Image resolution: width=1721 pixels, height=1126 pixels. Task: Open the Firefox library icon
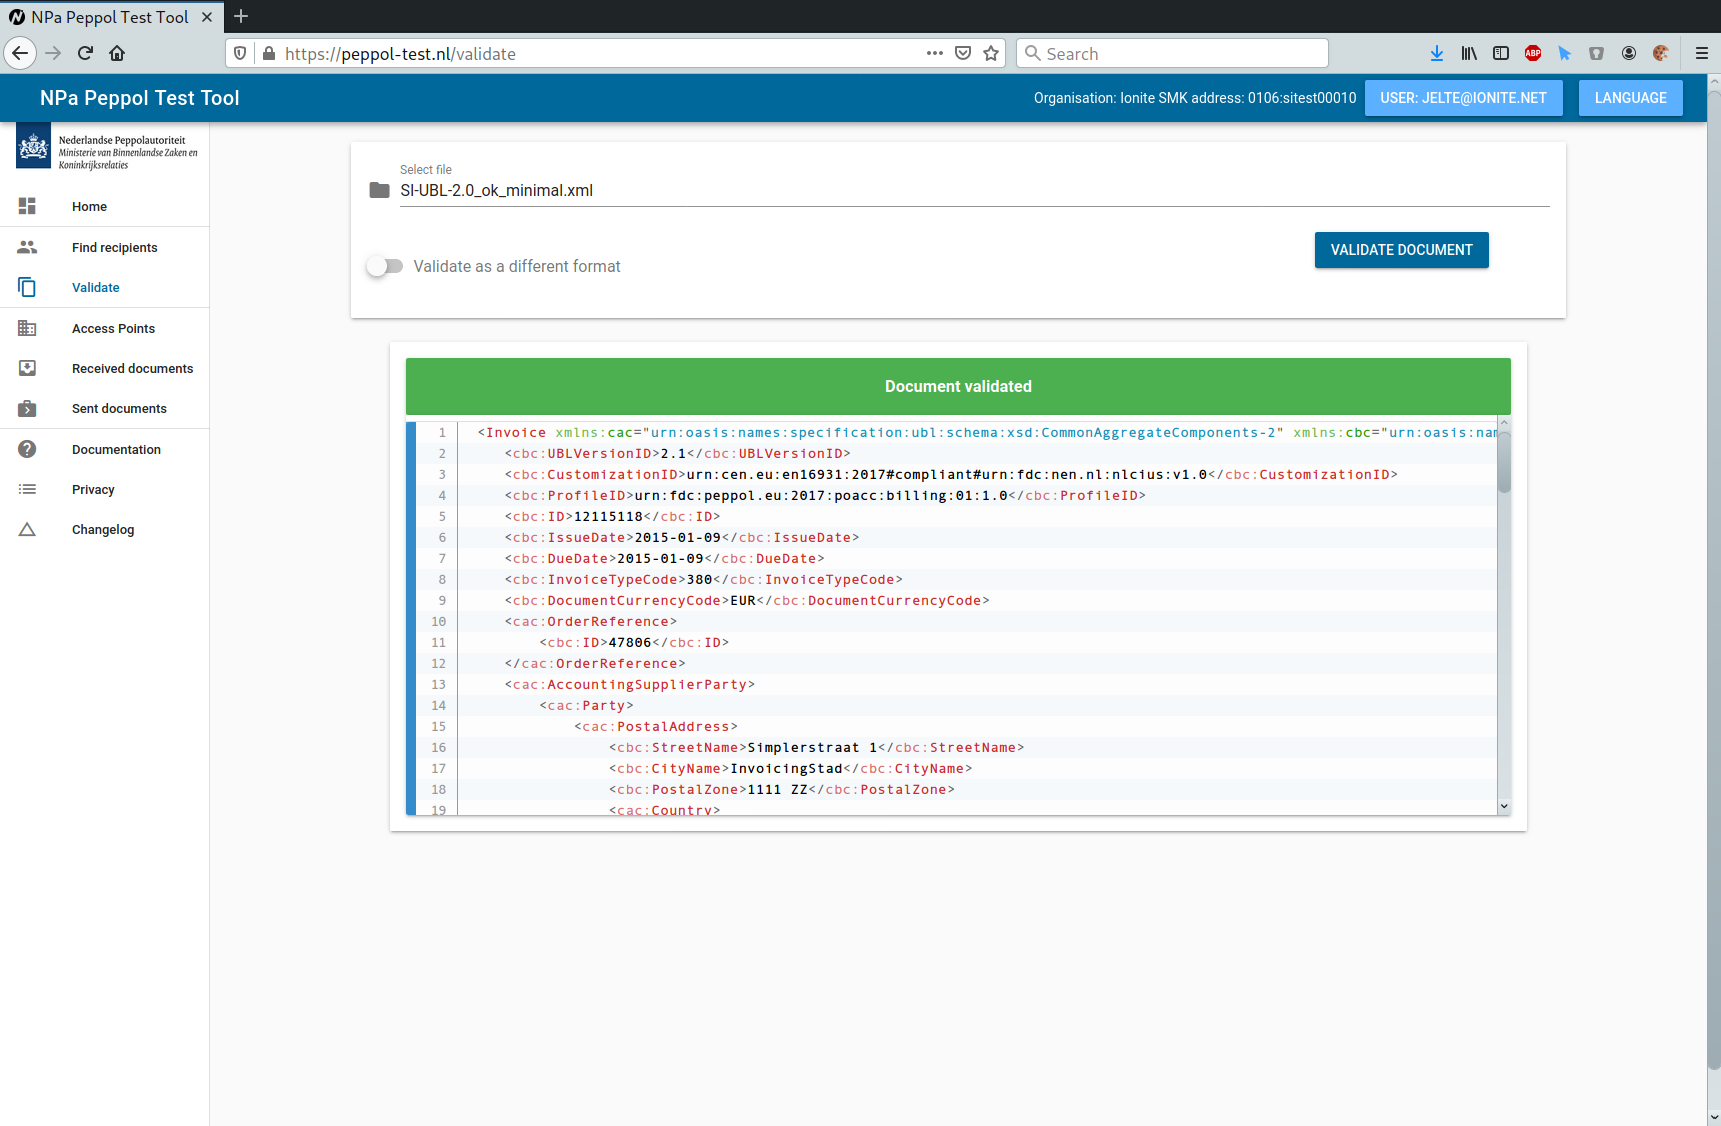click(1469, 53)
